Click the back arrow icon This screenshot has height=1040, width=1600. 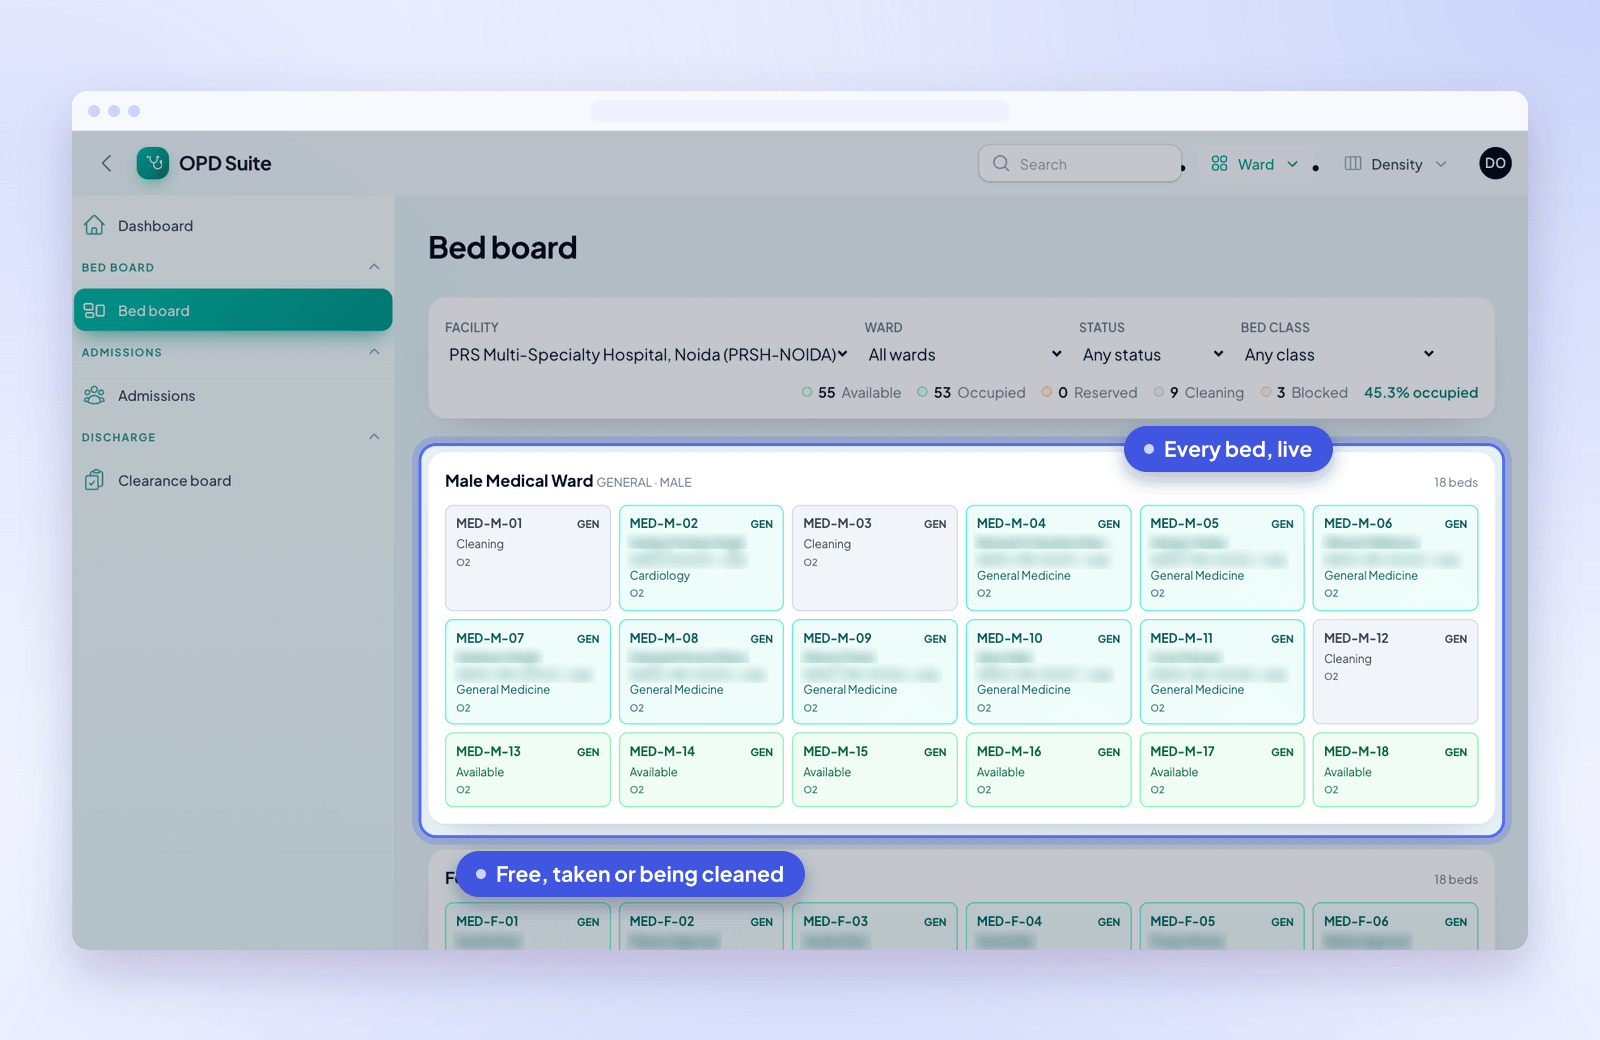pos(107,163)
